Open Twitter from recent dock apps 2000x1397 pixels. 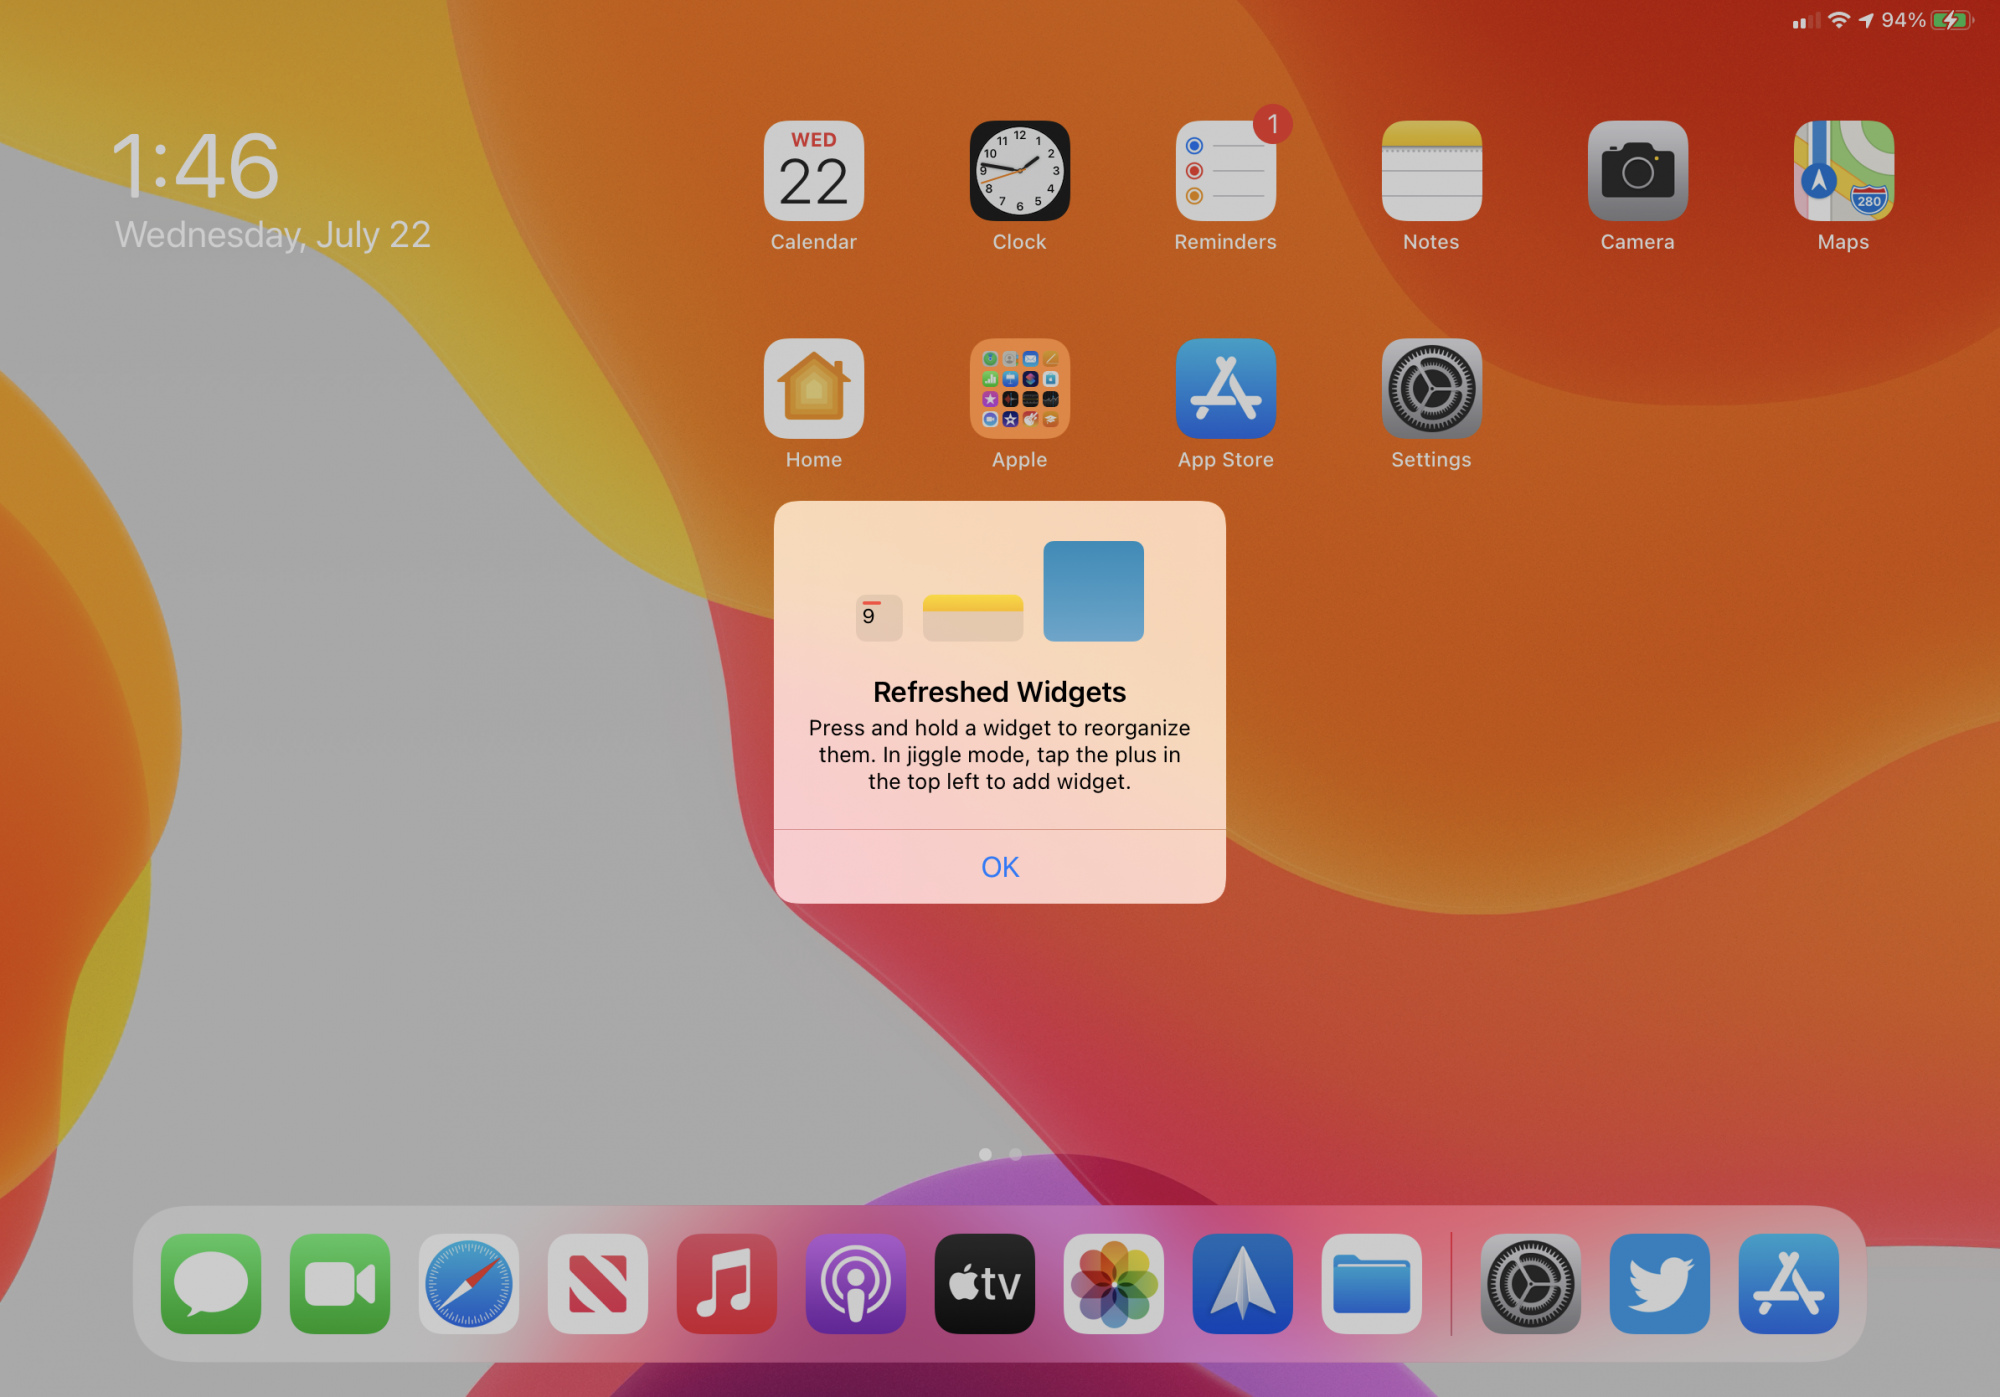click(x=1659, y=1283)
